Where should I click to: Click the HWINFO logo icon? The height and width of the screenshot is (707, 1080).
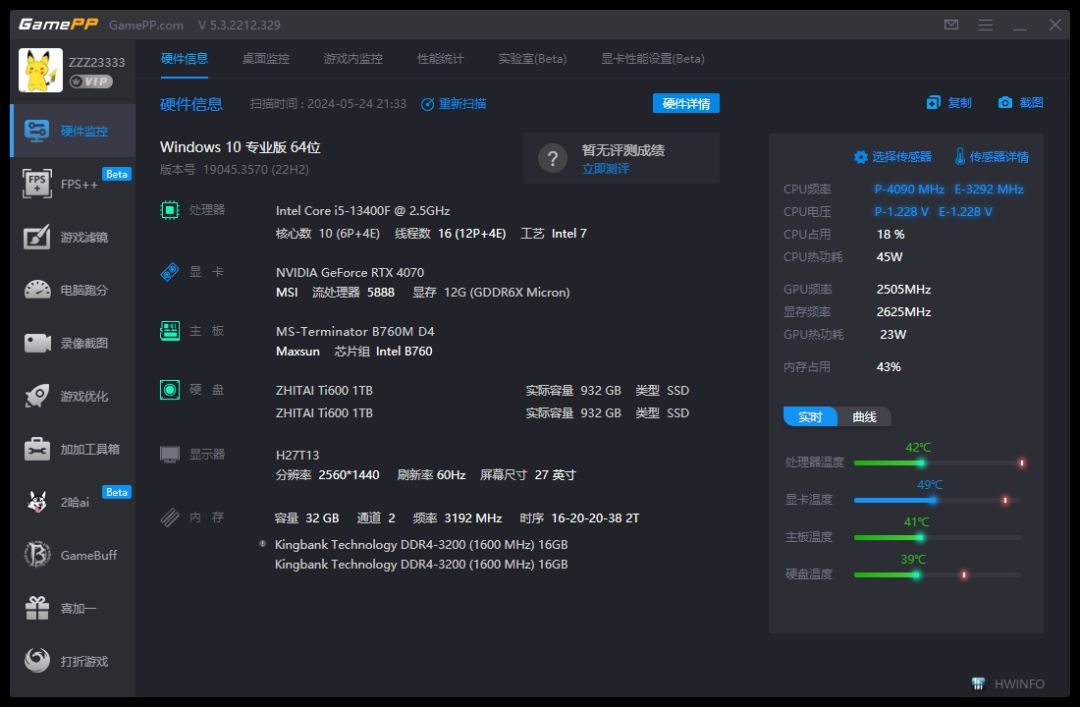978,684
